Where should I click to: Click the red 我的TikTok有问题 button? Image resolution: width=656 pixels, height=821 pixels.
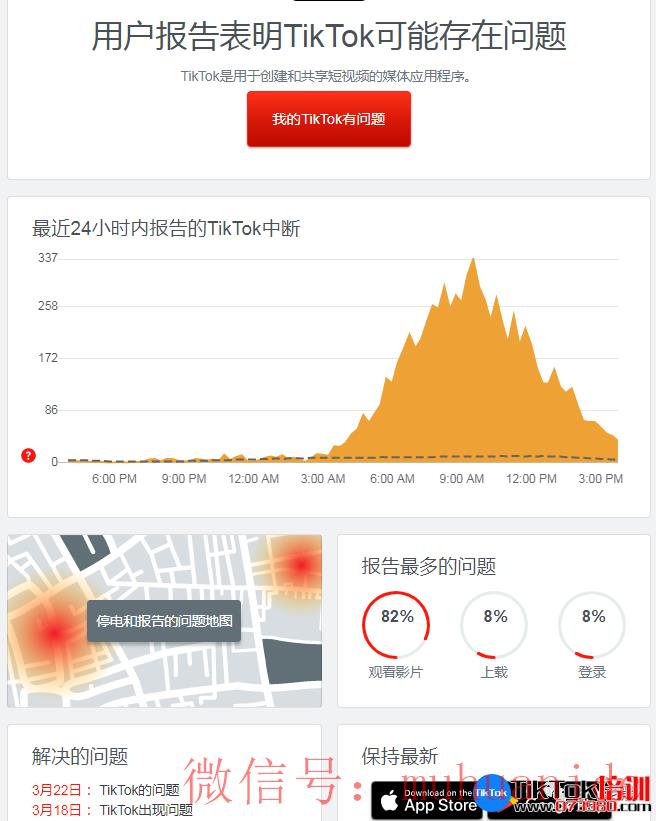click(329, 119)
